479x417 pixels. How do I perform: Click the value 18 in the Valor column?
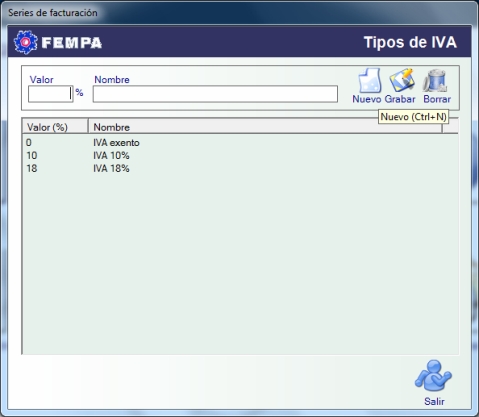[32, 168]
